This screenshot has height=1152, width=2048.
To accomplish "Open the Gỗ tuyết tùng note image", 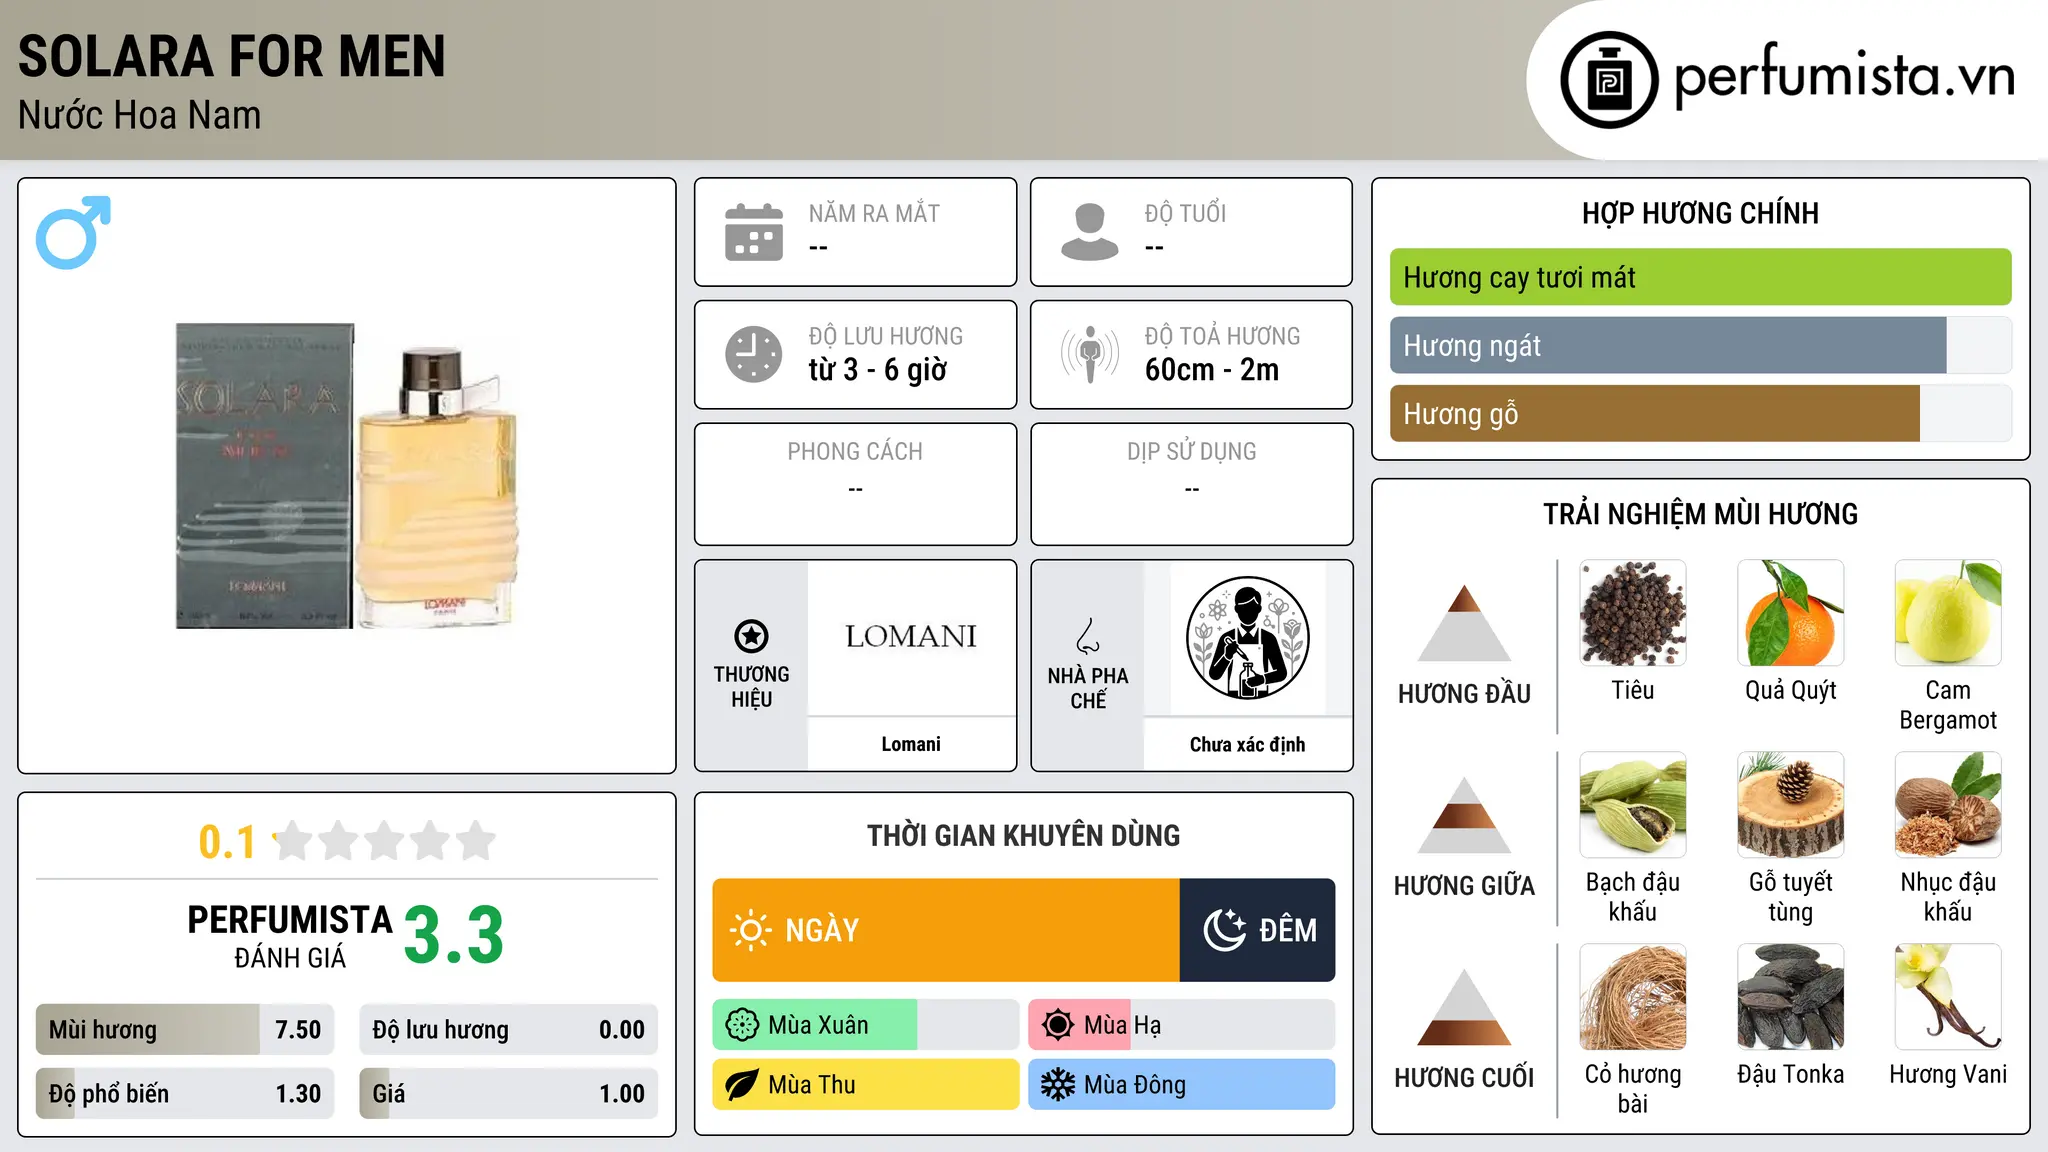I will pyautogui.click(x=1791, y=805).
